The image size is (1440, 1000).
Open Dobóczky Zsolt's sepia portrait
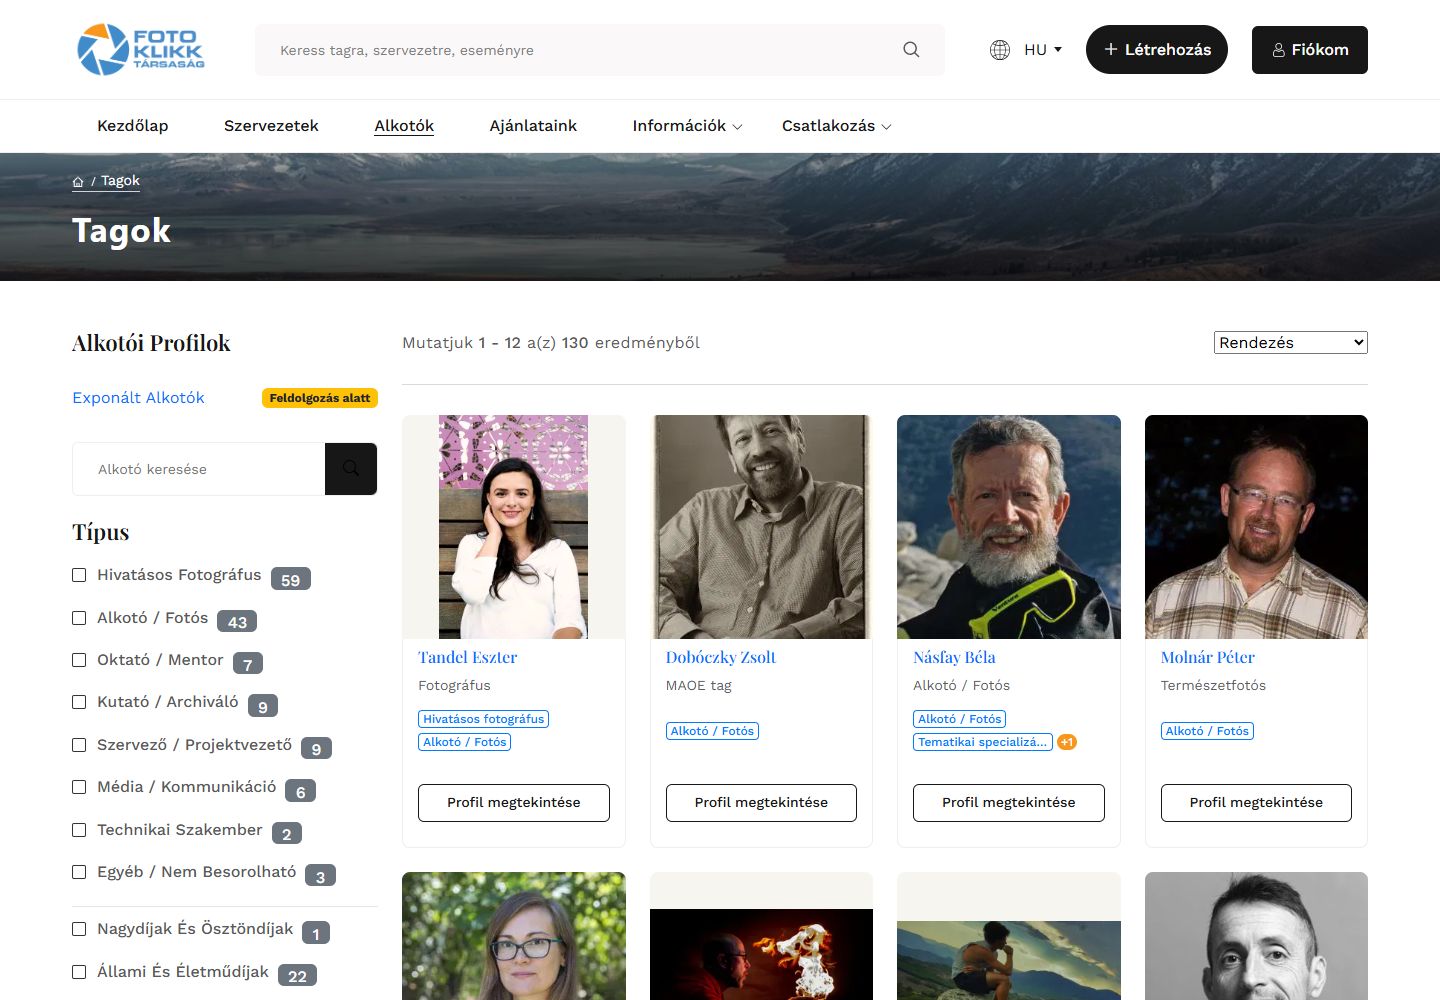click(761, 527)
